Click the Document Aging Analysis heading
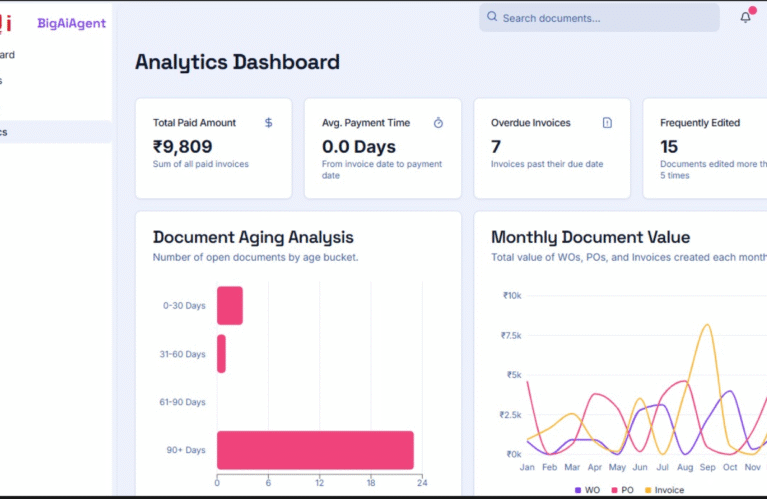767x499 pixels. 253,237
